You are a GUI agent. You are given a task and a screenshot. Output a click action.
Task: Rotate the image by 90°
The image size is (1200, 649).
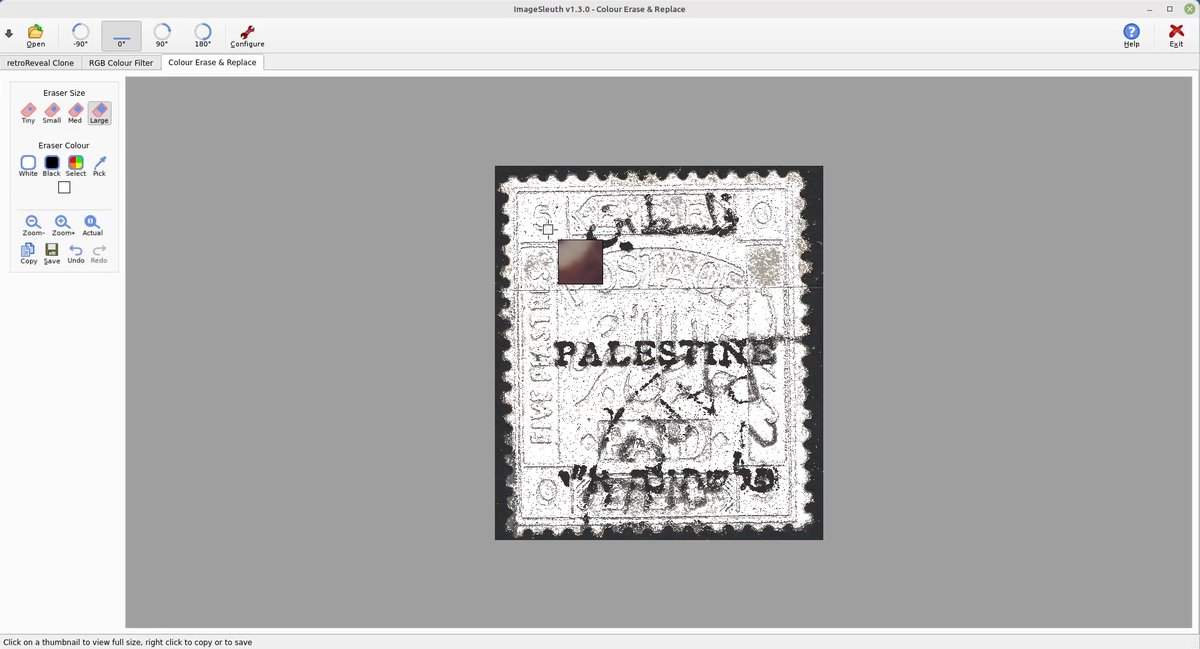point(162,36)
